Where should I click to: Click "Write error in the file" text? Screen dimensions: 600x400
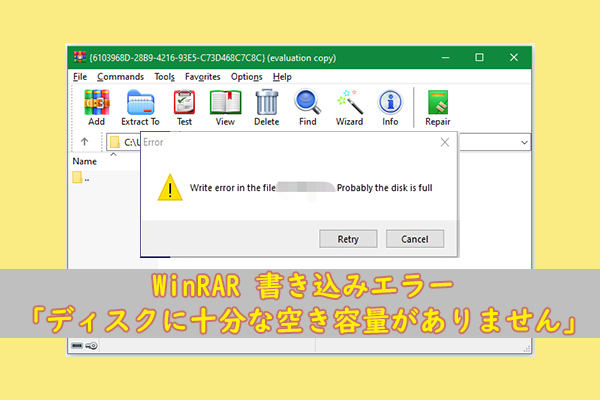[233, 188]
